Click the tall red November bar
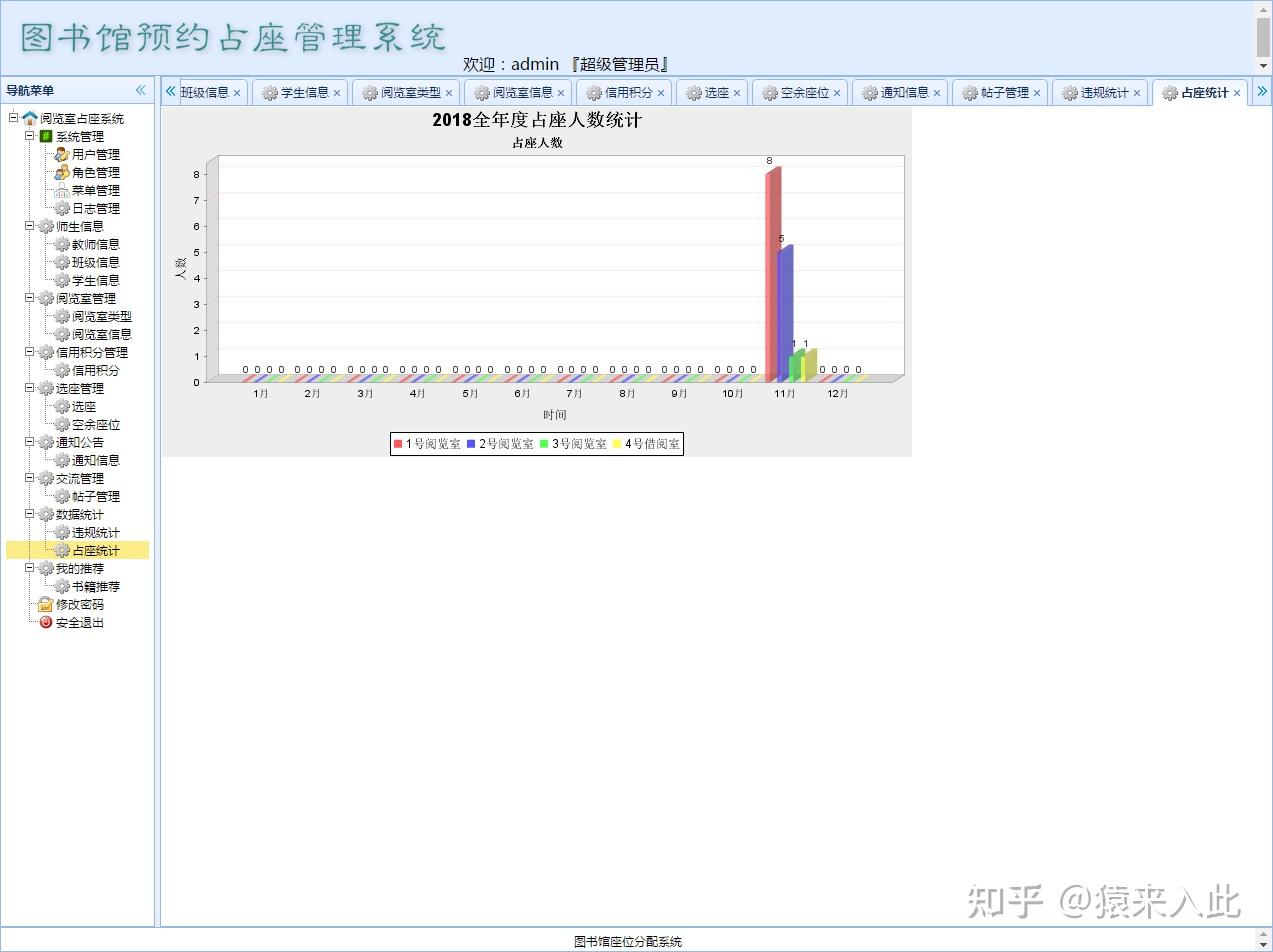 (771, 270)
